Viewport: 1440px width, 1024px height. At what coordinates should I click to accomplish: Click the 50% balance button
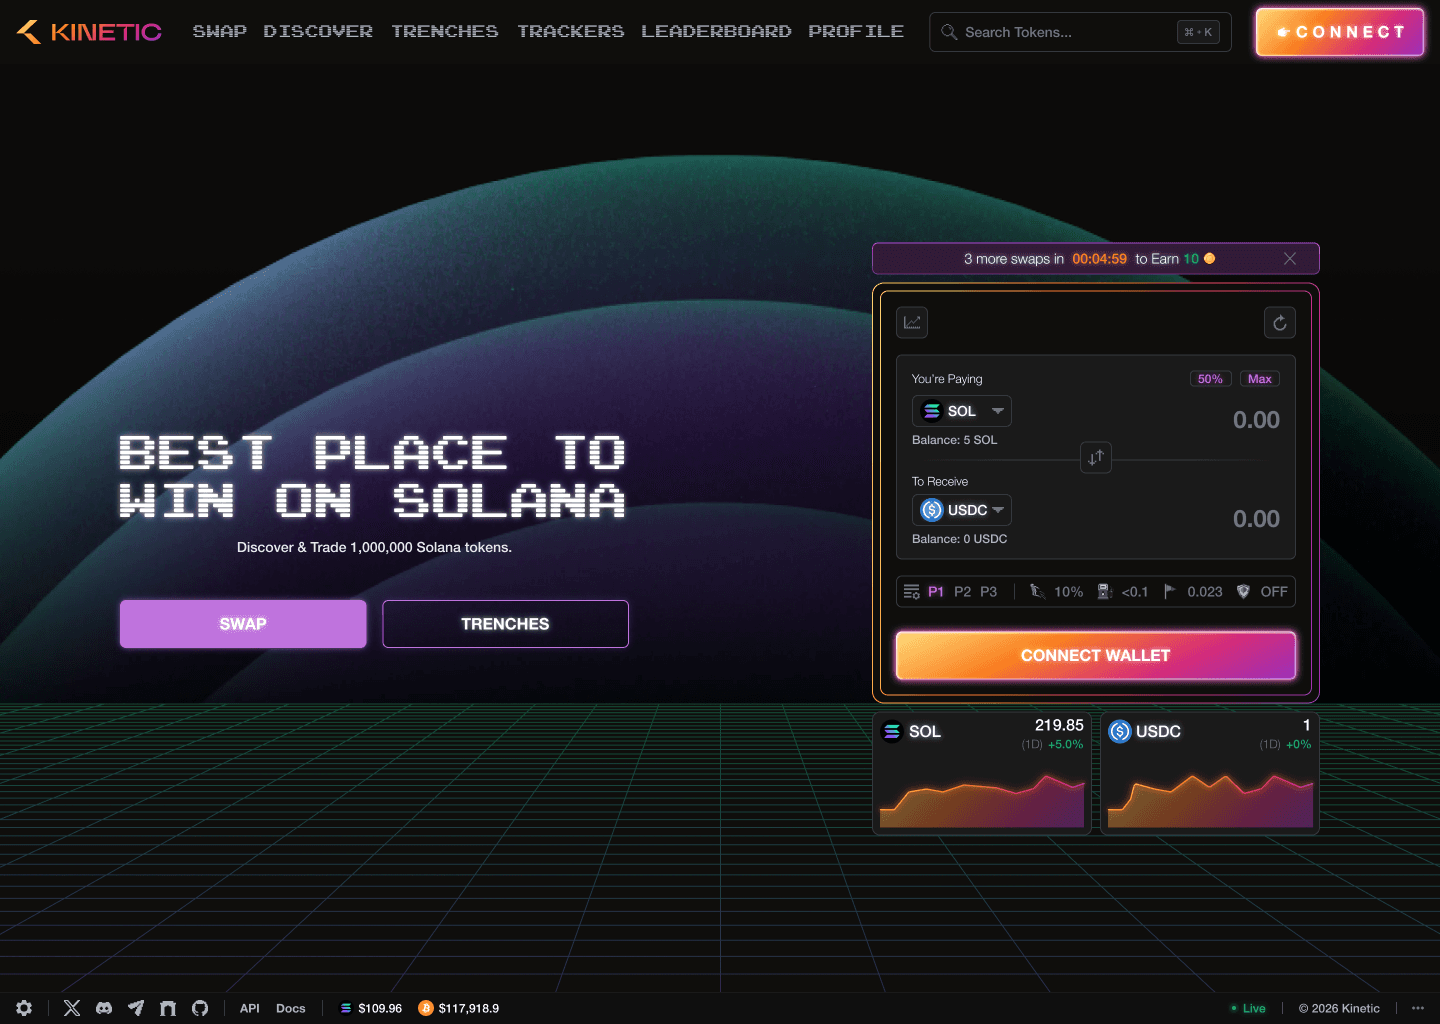coord(1210,379)
